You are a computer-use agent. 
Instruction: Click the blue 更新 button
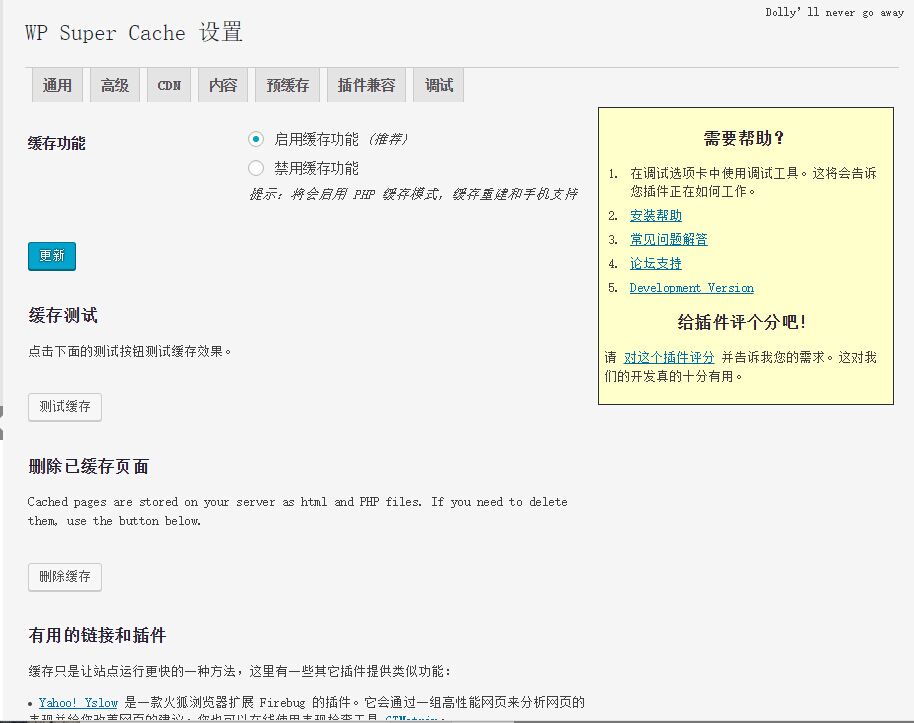click(52, 256)
